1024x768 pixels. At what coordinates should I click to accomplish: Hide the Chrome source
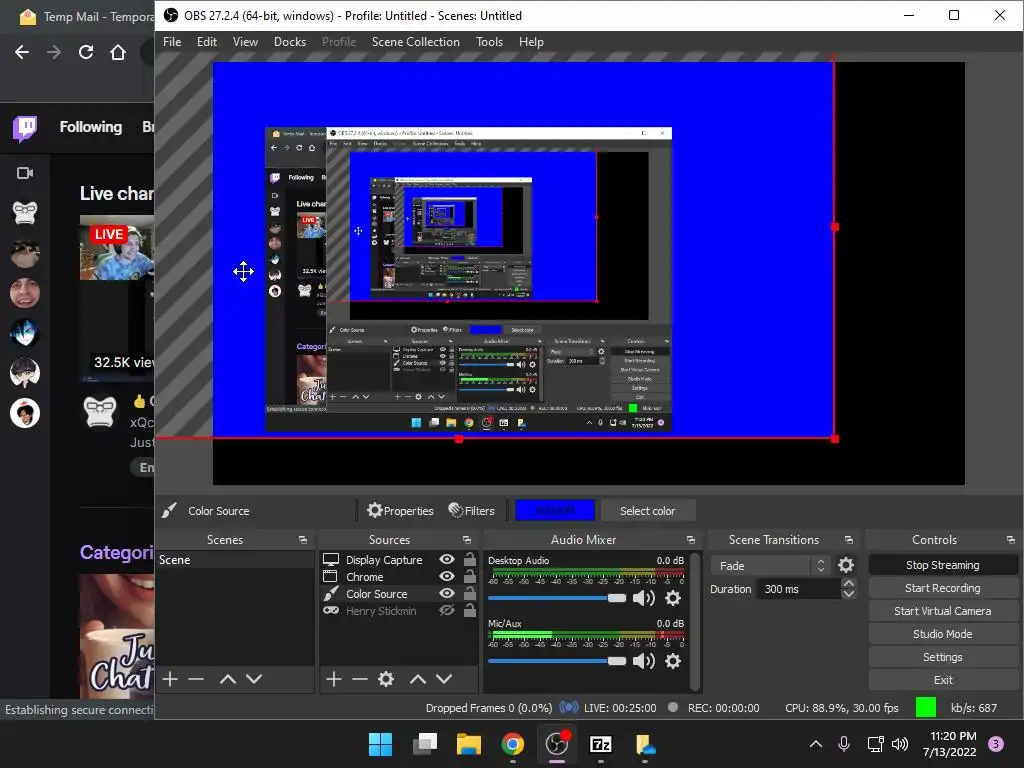coord(447,577)
